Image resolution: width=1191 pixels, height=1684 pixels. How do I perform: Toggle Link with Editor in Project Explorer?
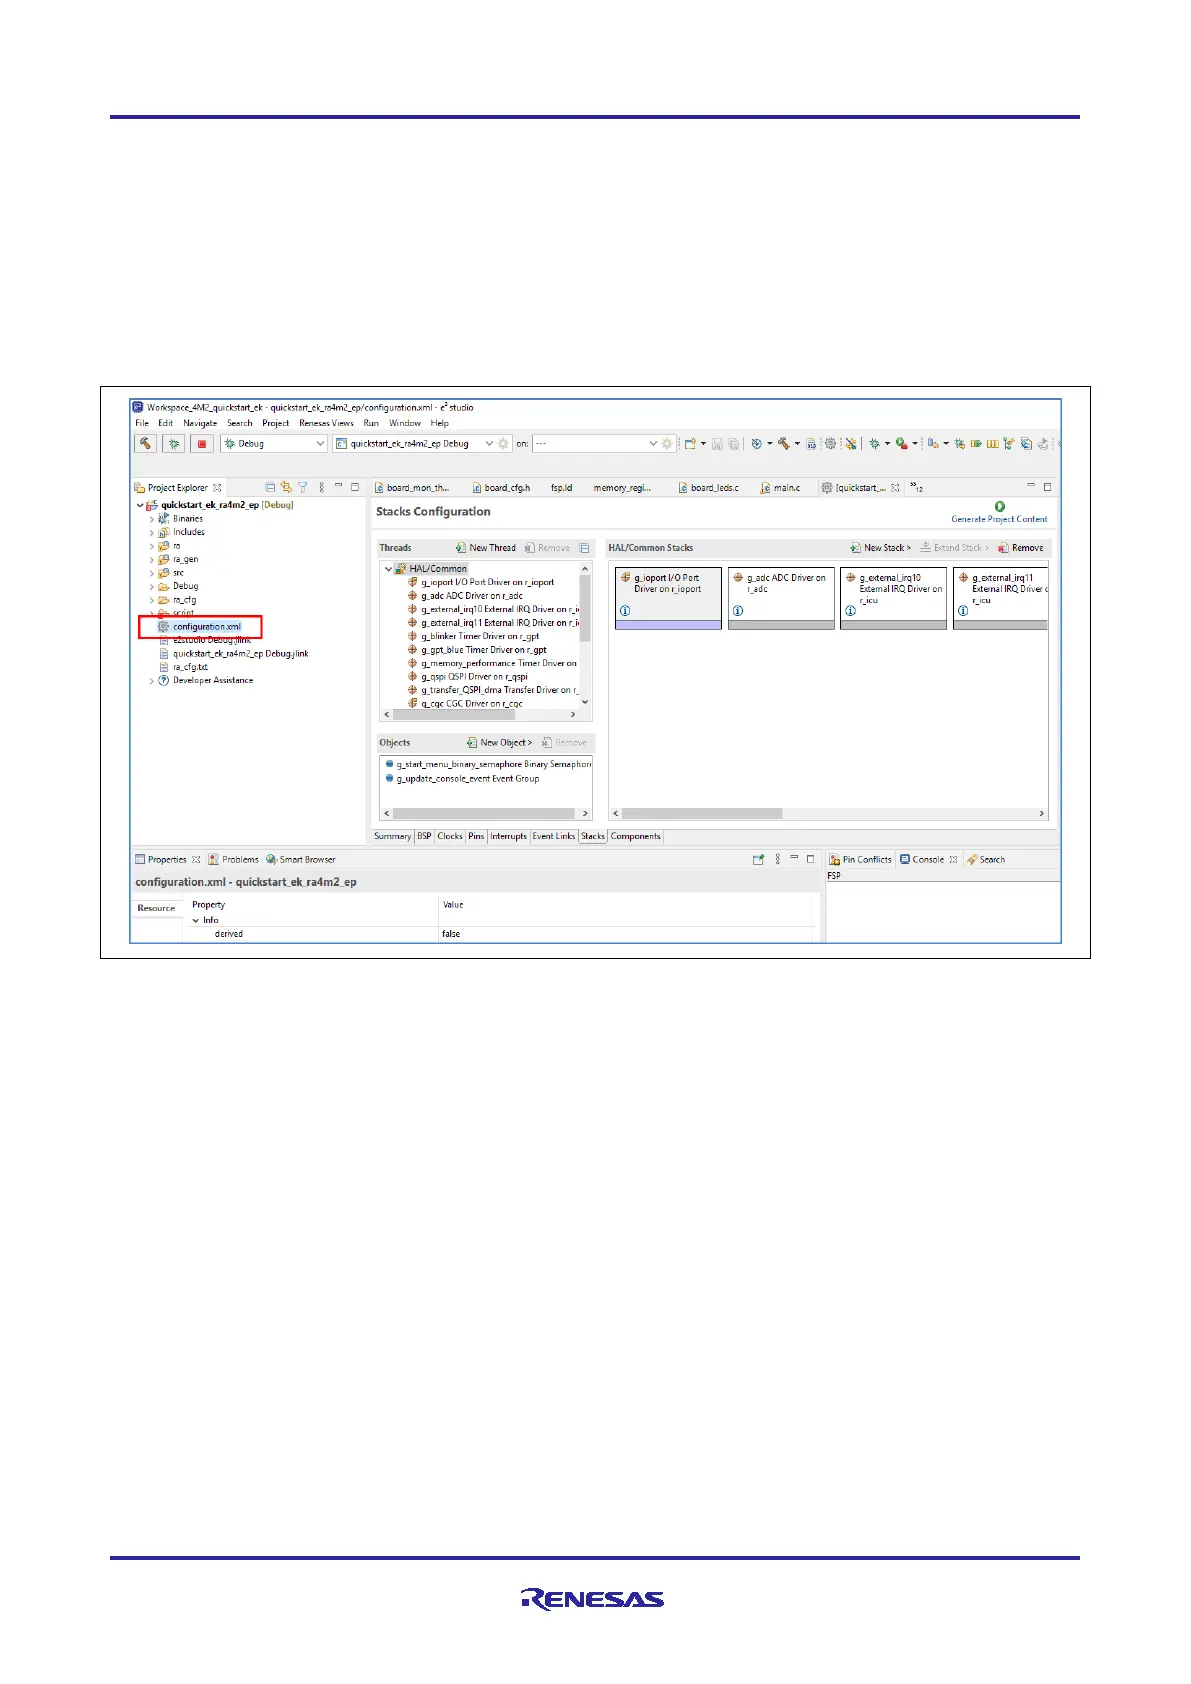click(286, 487)
